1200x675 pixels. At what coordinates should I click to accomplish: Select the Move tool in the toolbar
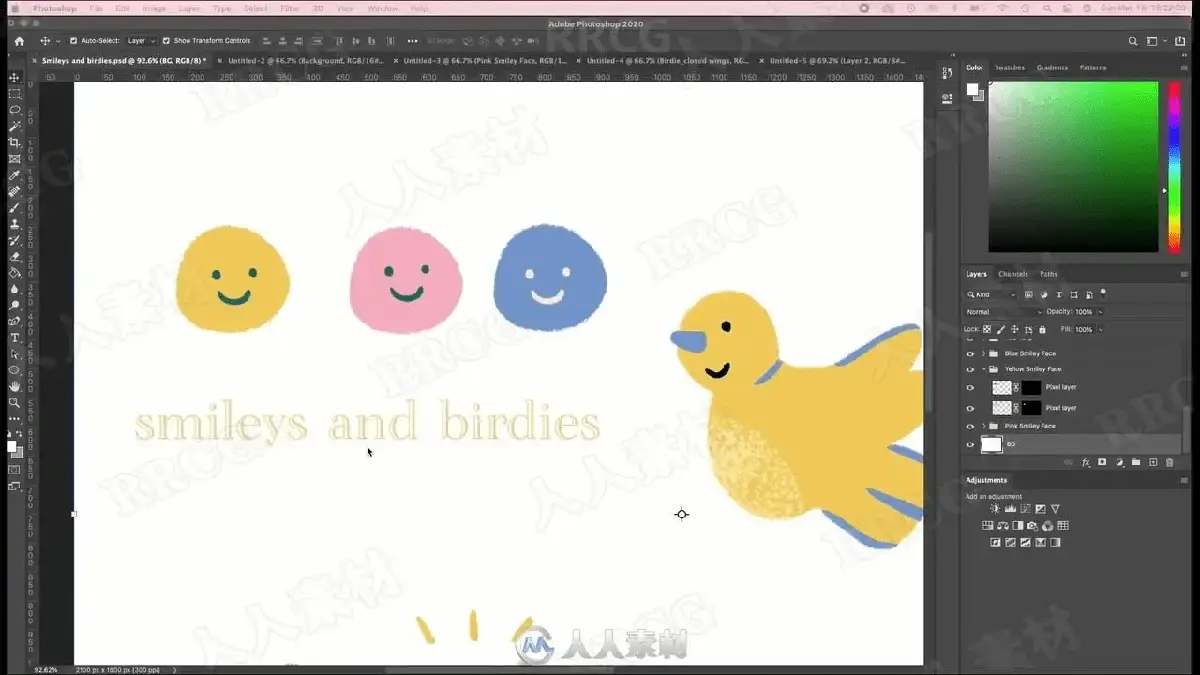tap(14, 77)
